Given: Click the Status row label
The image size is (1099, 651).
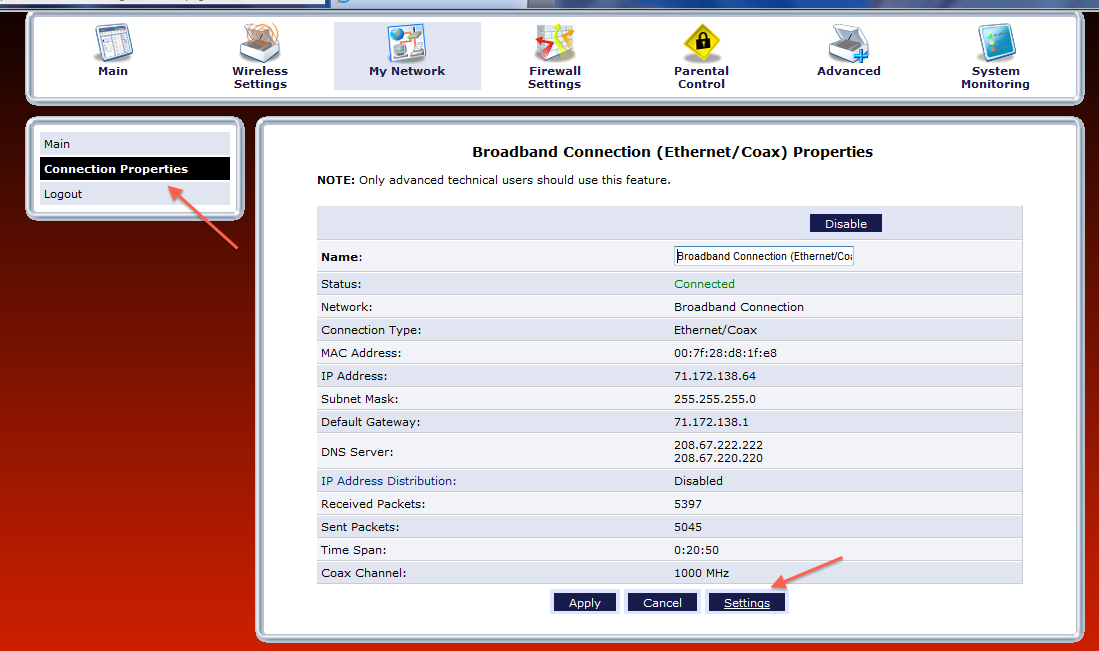Looking at the screenshot, I should pyautogui.click(x=341, y=284).
